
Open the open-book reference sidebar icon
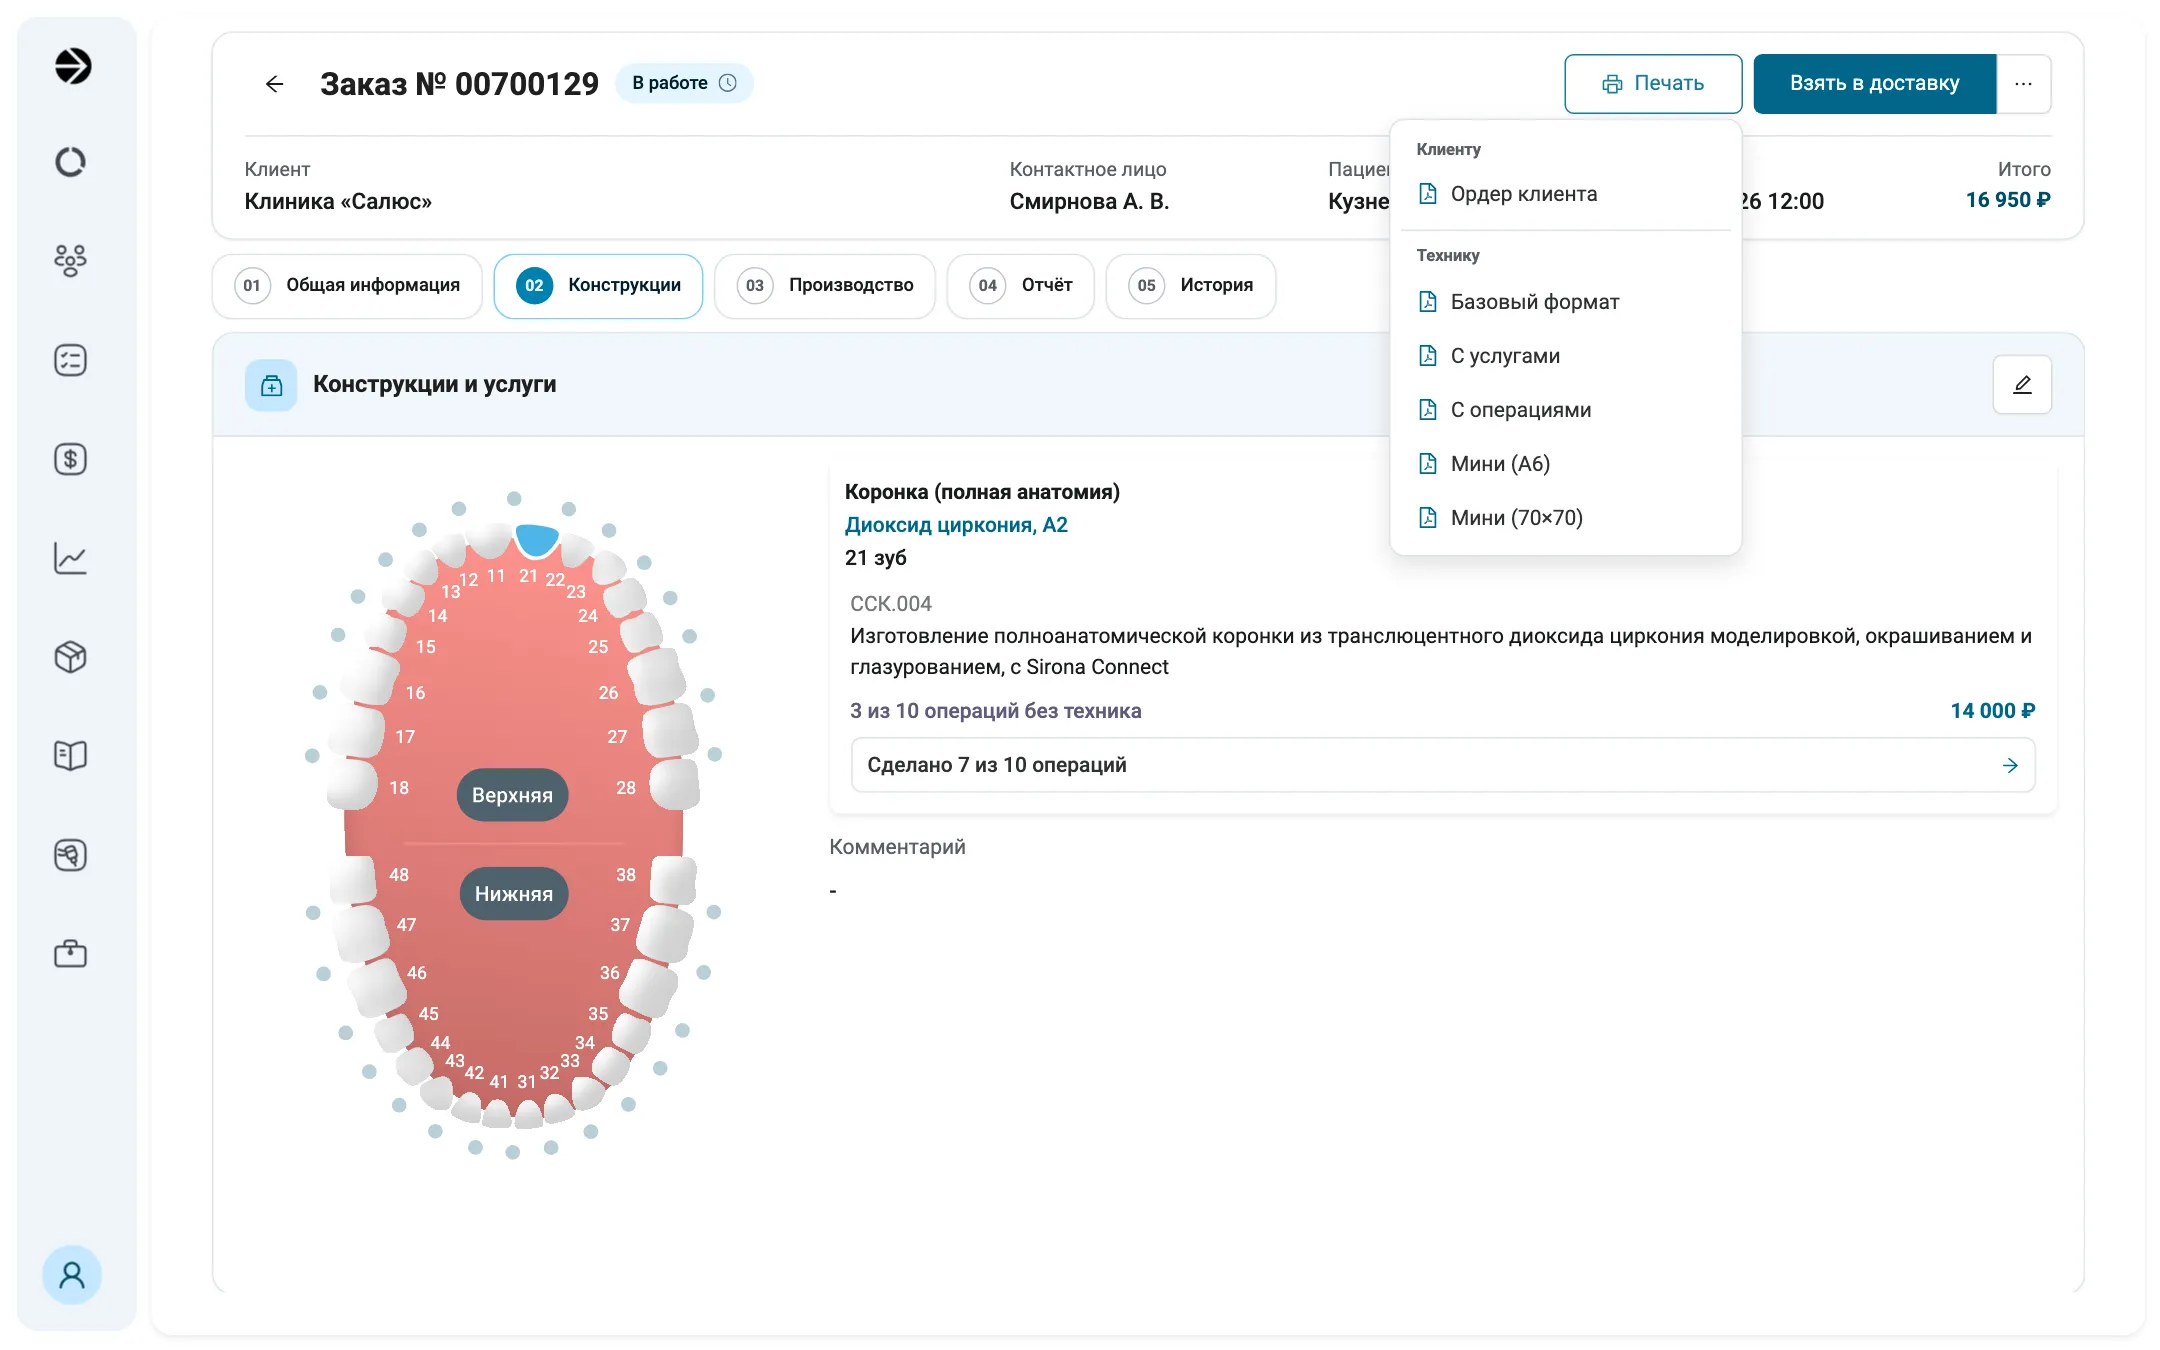click(x=70, y=755)
